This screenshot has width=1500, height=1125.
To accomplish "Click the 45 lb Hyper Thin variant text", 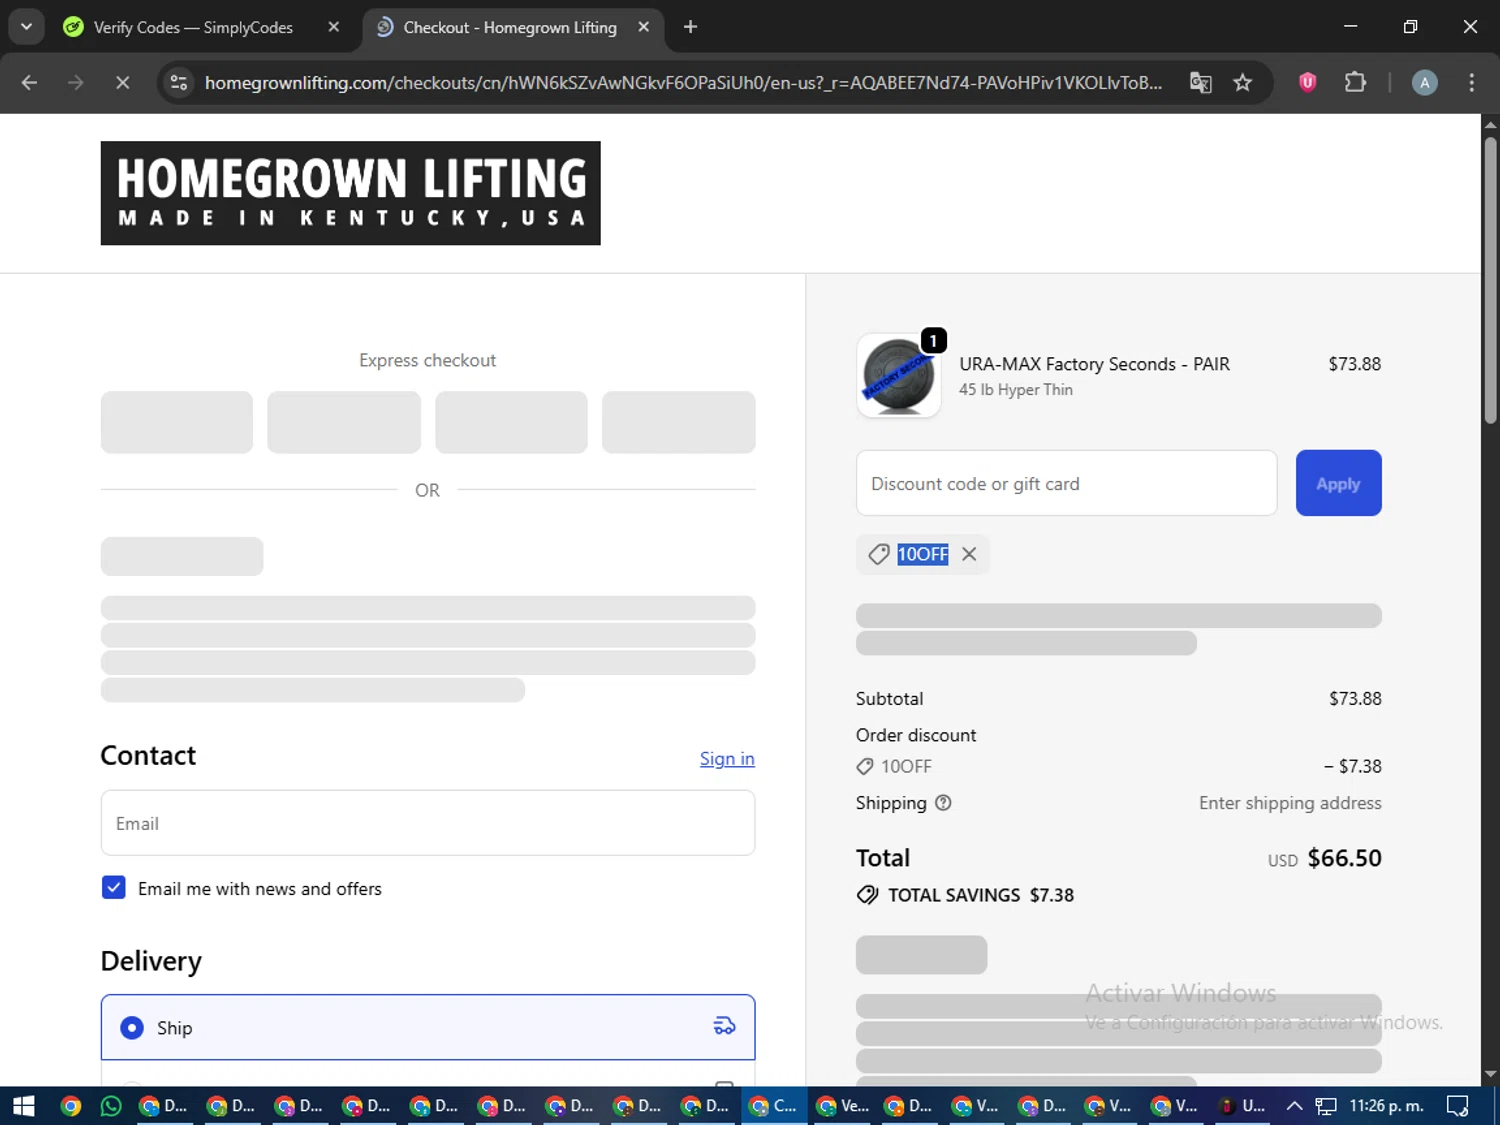I will point(1016,390).
